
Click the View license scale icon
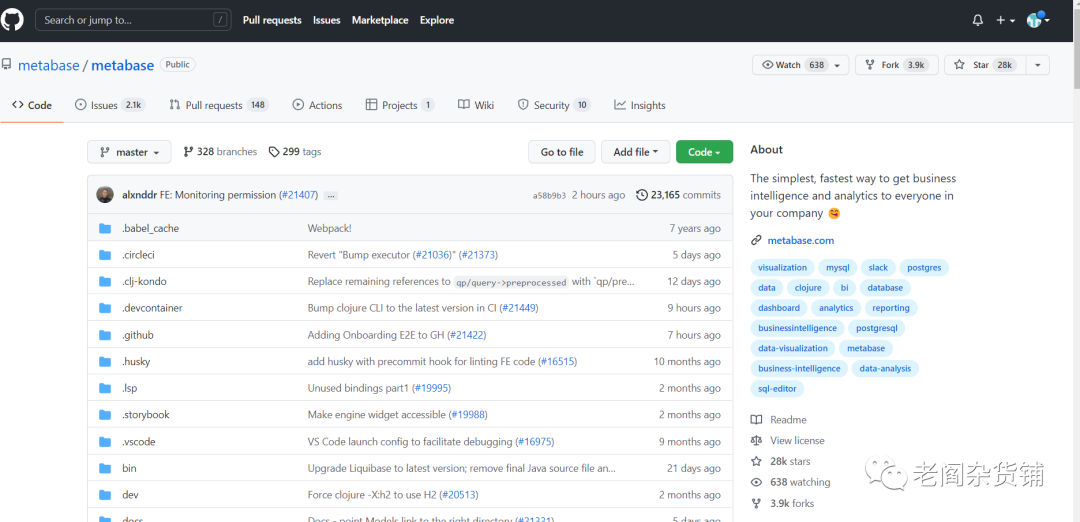point(756,440)
